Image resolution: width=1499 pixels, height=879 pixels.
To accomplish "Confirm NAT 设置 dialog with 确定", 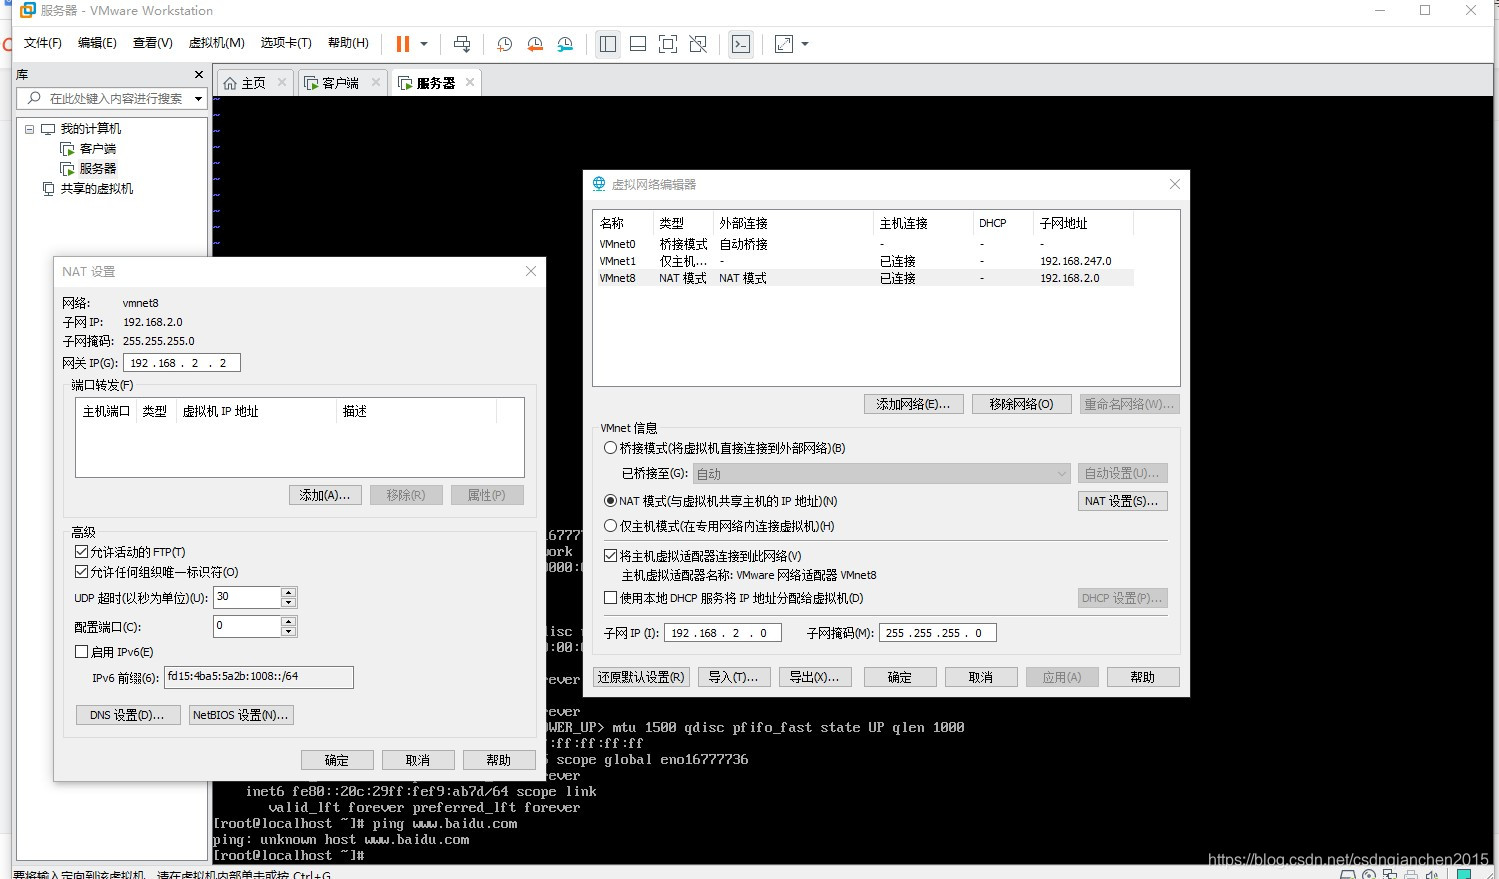I will tap(337, 760).
